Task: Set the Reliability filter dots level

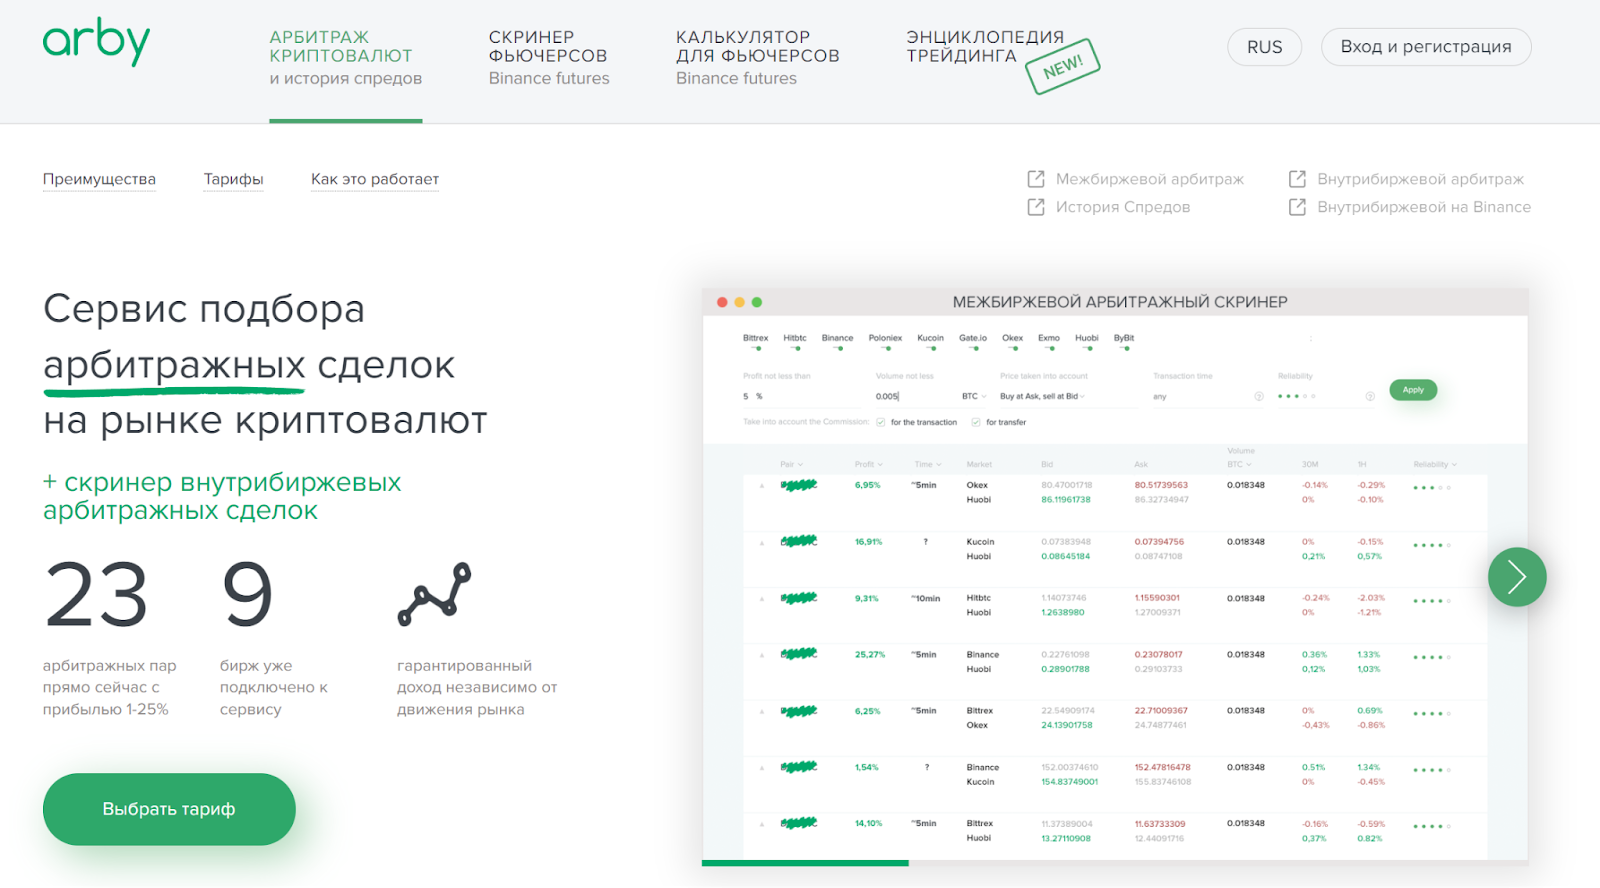Action: [x=1297, y=396]
